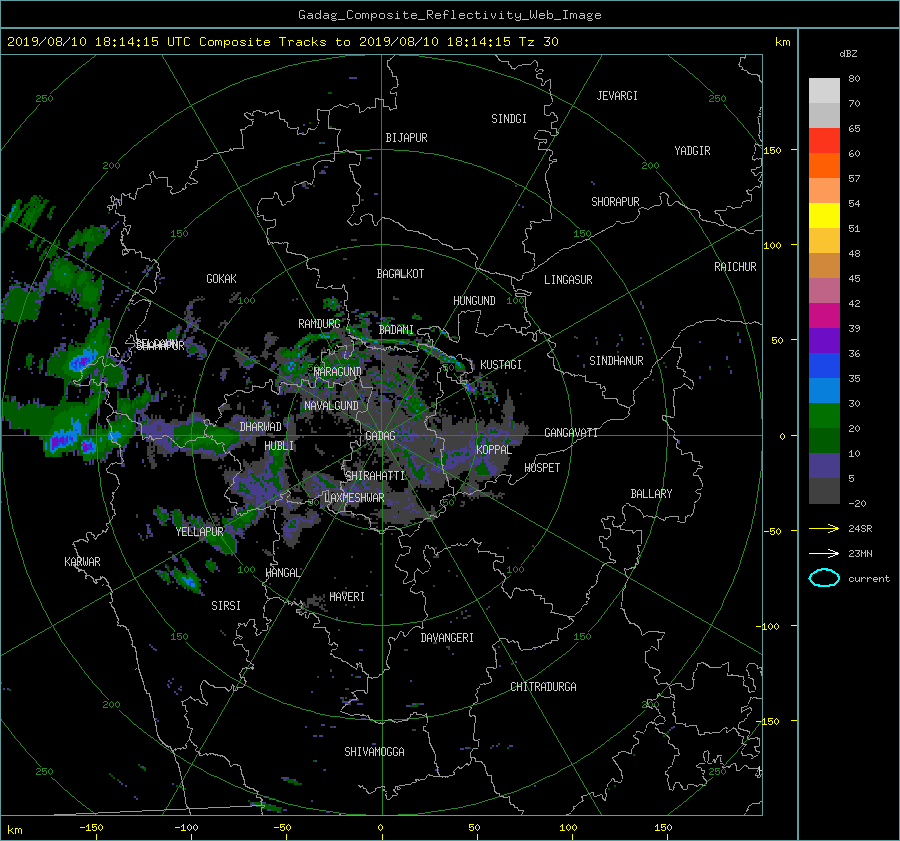Viewport: 900px width, 841px height.
Task: Click the UTC Composite Tracks timestamp header
Action: click(x=282, y=42)
